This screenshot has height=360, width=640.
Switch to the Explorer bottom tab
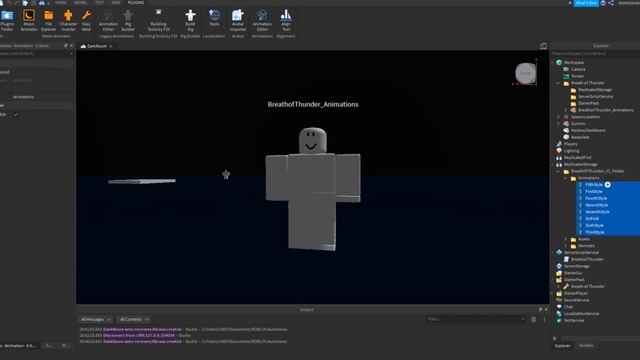(x=562, y=346)
